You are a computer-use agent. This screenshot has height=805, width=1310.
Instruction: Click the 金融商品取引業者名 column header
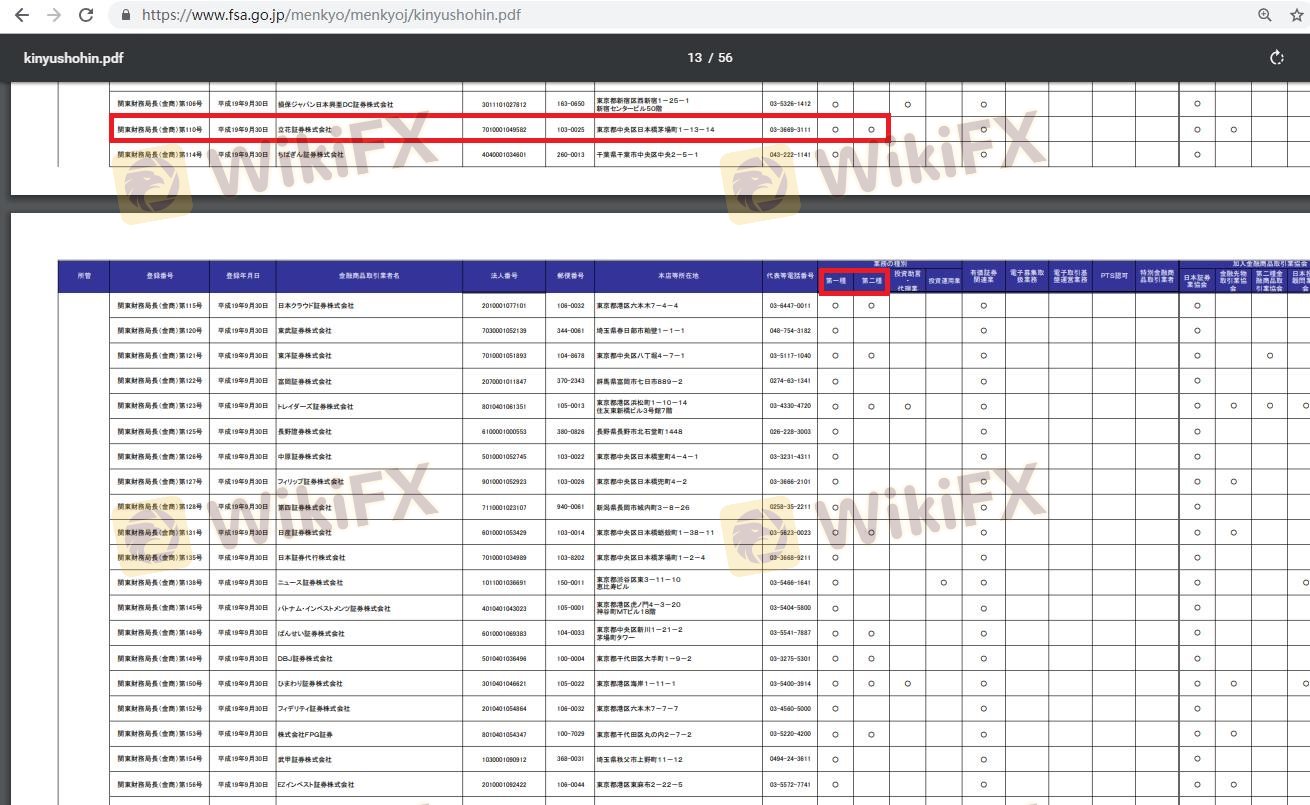coord(369,275)
